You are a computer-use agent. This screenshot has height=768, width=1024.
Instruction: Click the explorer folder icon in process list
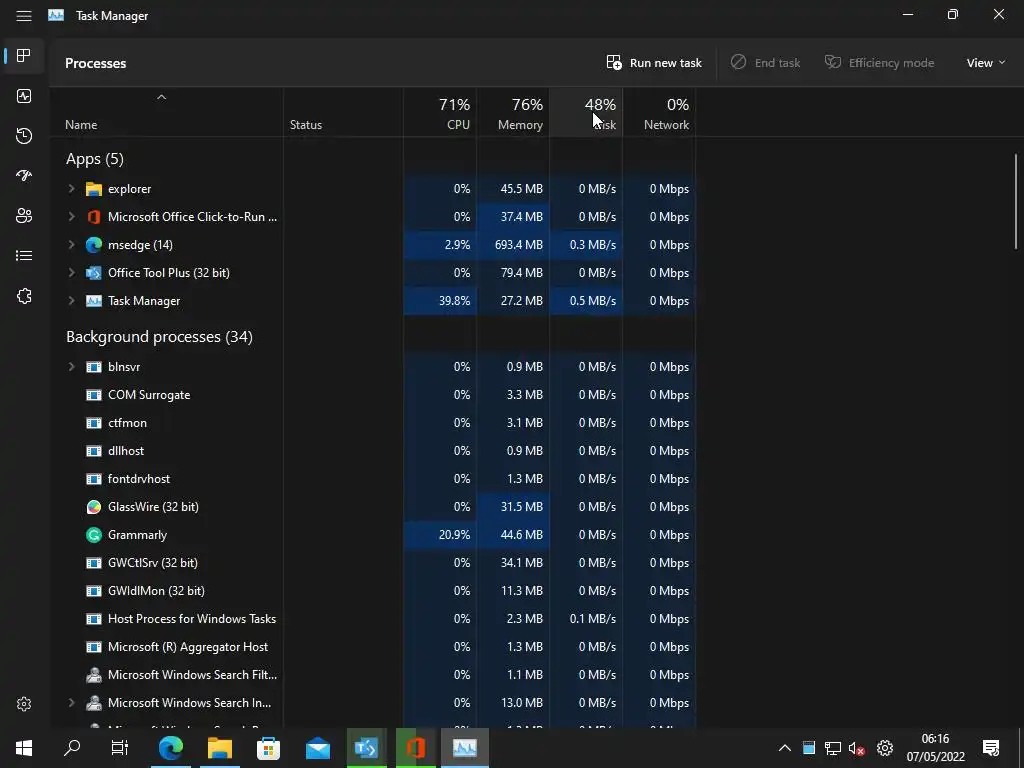click(94, 189)
